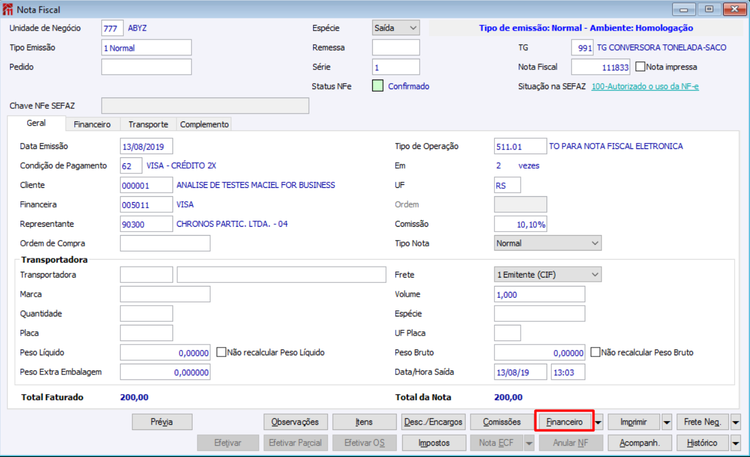Click the Unidade de Negócio field 777
Viewport: 750px width, 457px height.
coord(112,28)
